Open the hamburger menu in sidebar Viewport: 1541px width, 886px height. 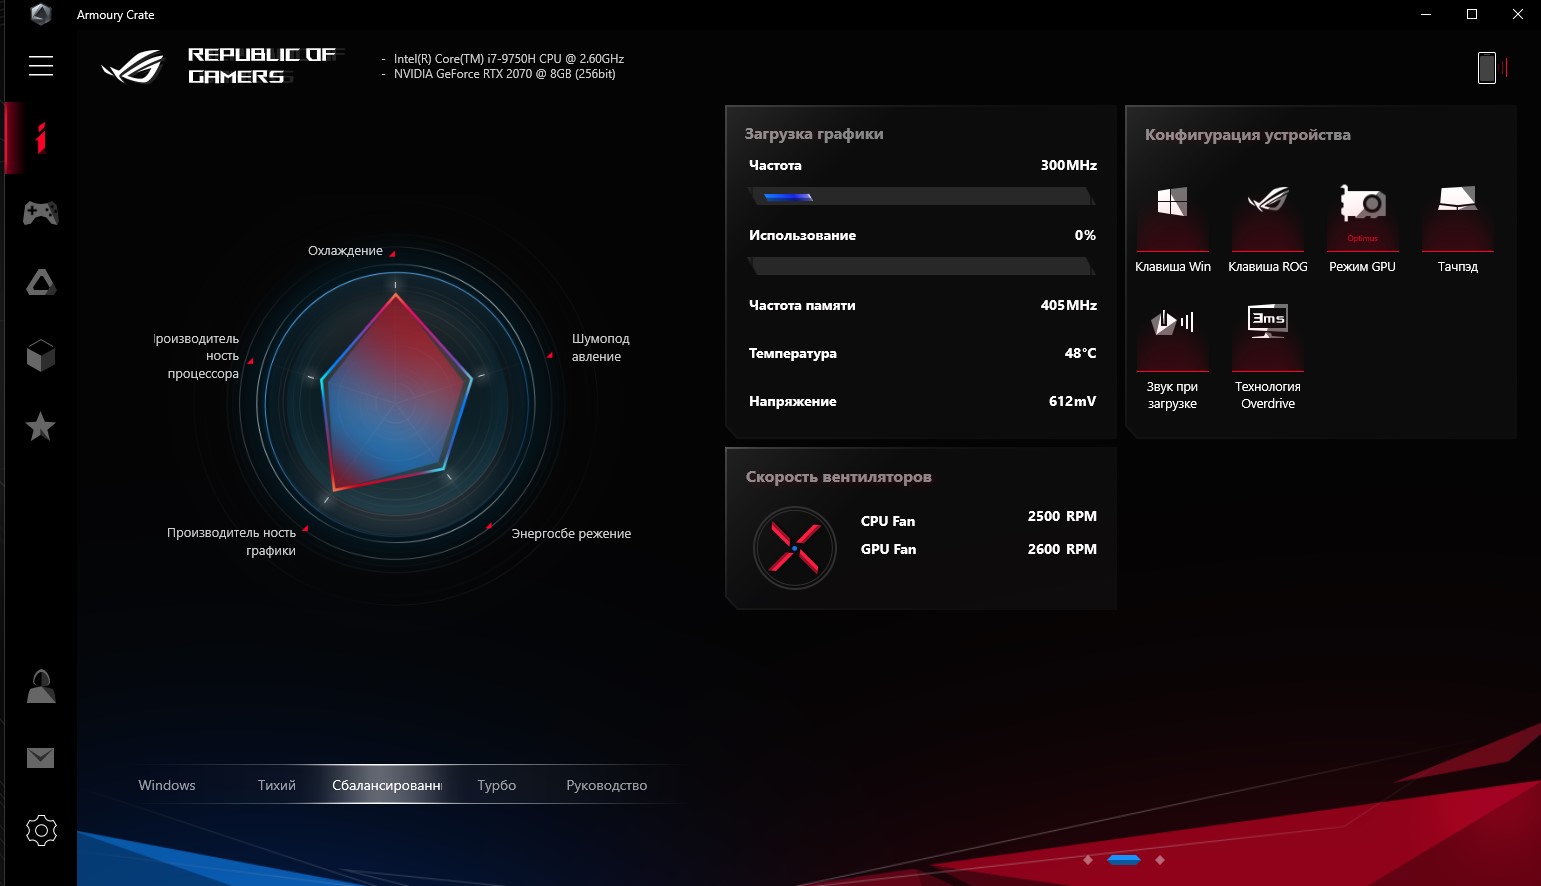coord(41,66)
